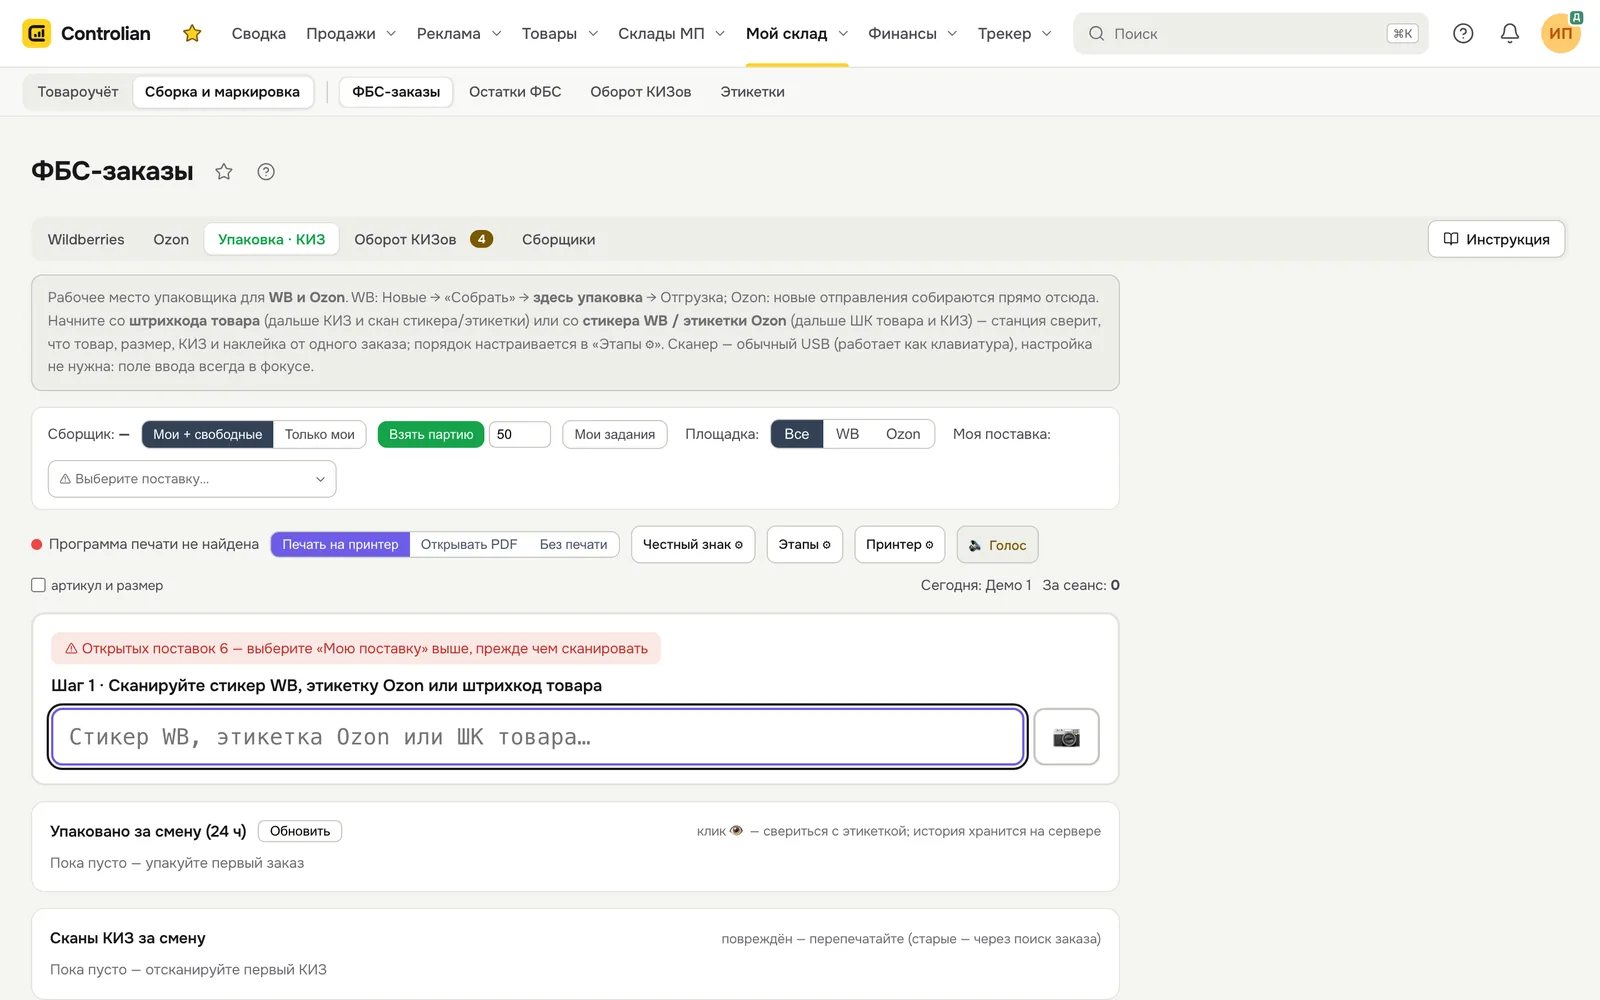Screen dimensions: 1600x1000
Task: Expand the Склады МП menu
Action: pos(672,34)
